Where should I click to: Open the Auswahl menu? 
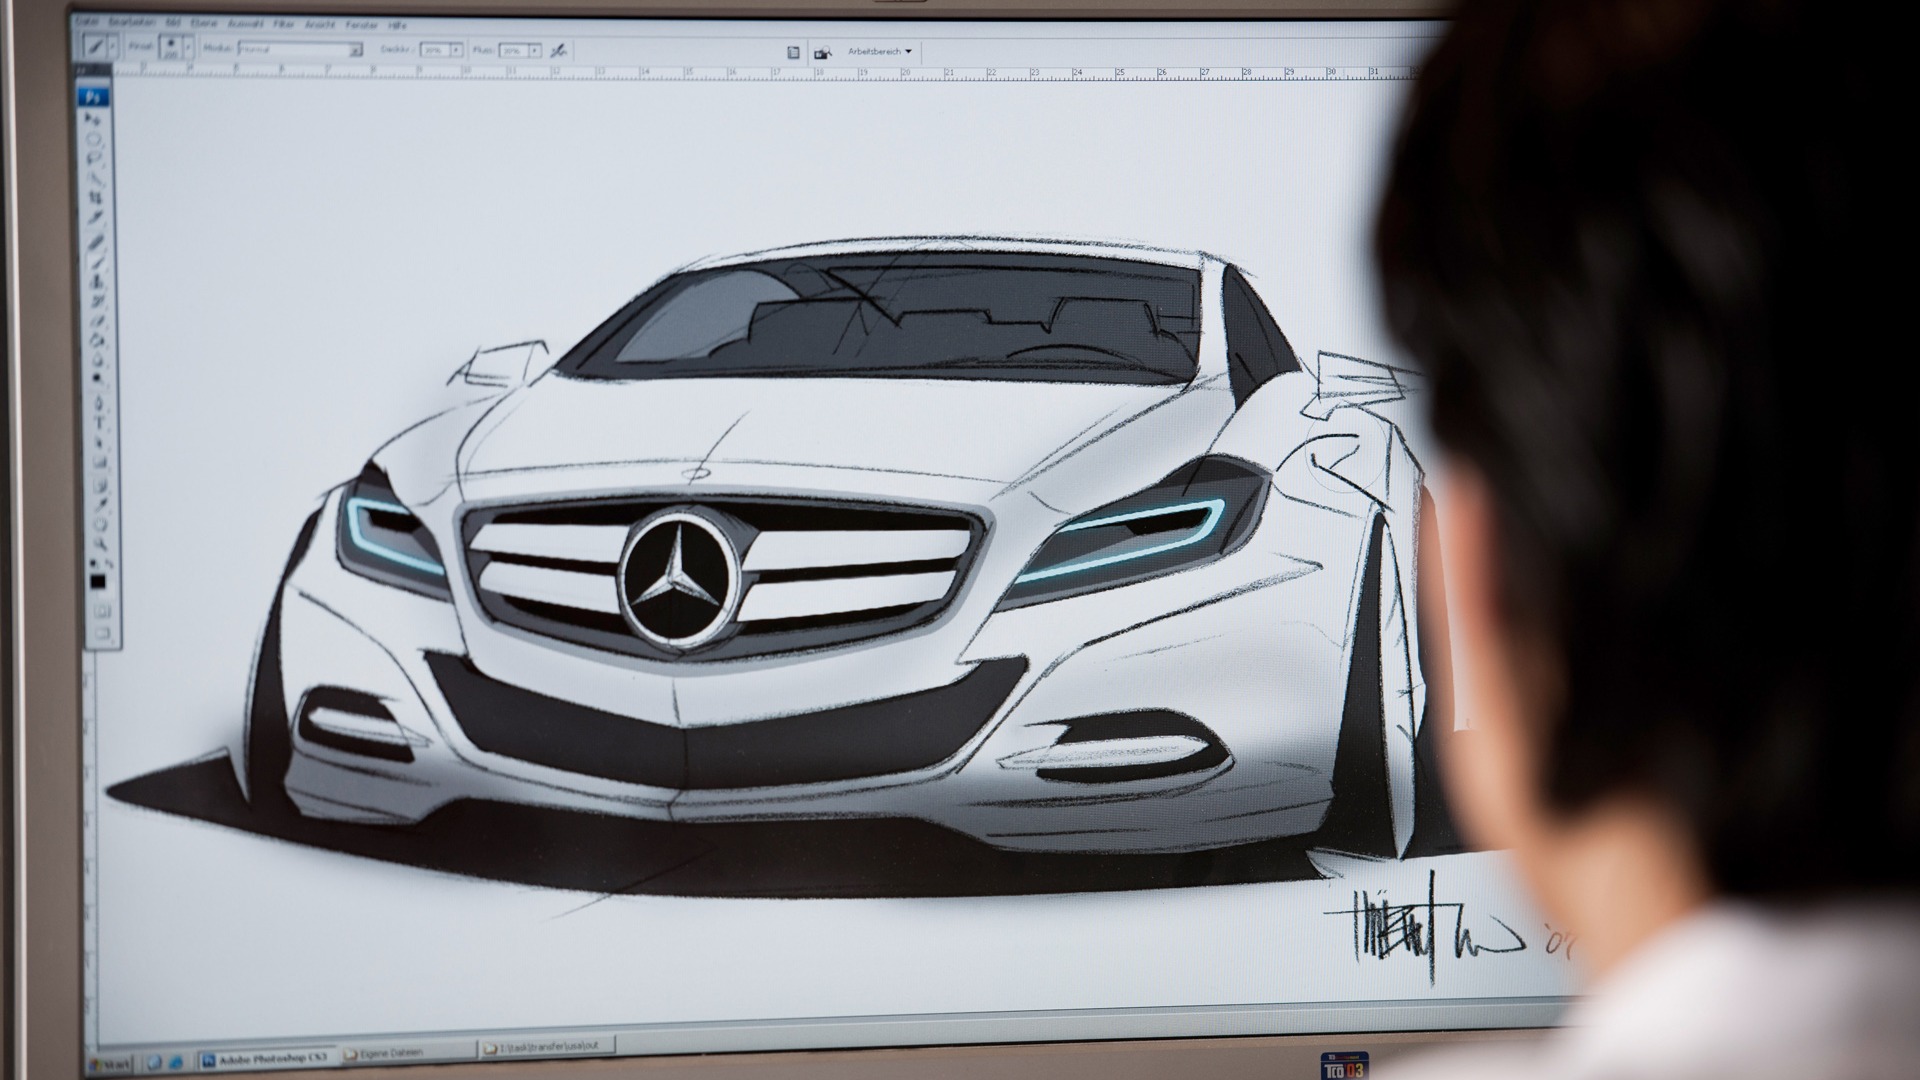pos(245,23)
